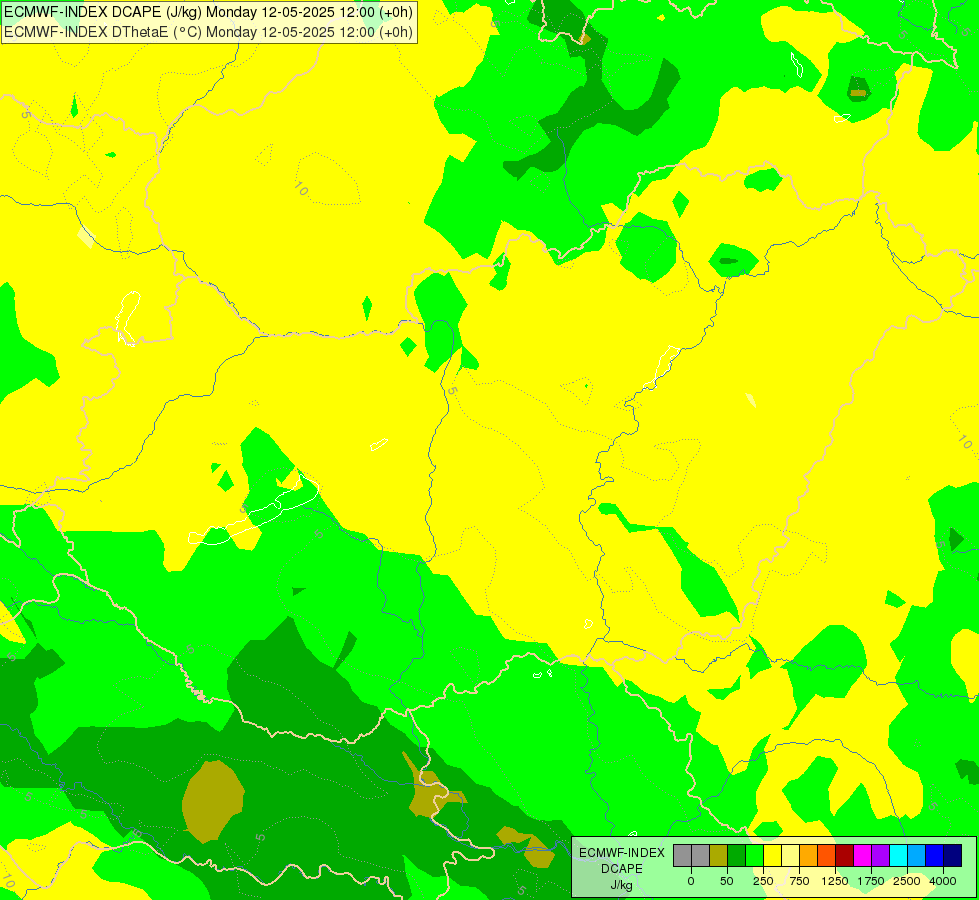Pick the bright yellow legend swatch after 250
The image size is (979, 900).
coord(772,856)
